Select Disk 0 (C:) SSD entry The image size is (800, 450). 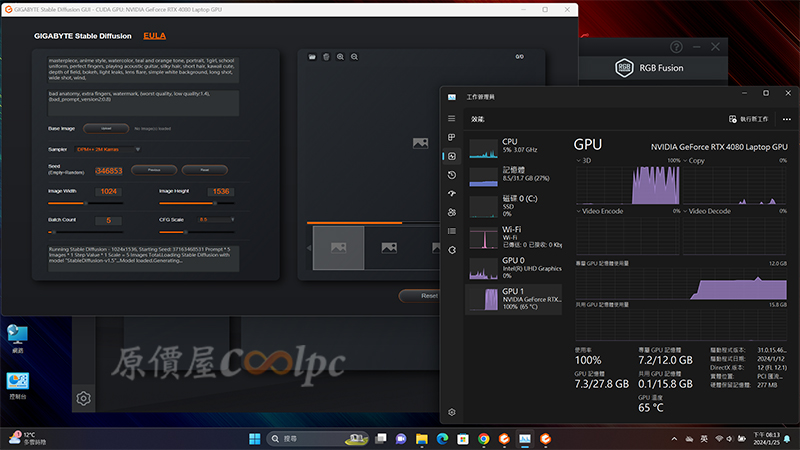514,206
